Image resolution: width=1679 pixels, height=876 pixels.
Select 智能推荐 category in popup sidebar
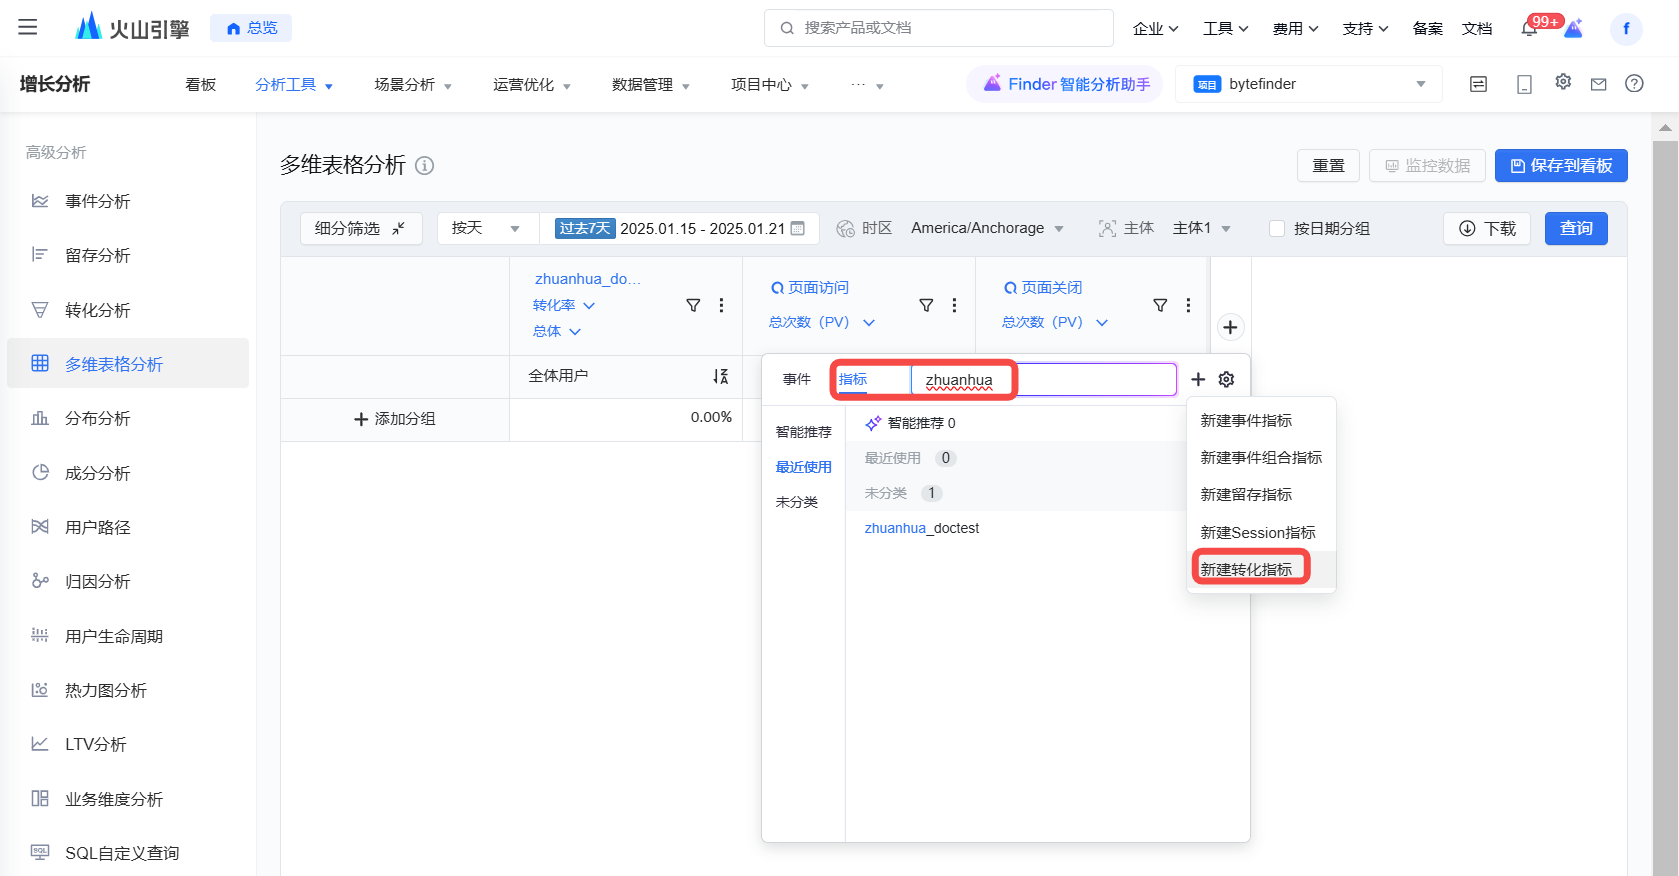point(803,432)
